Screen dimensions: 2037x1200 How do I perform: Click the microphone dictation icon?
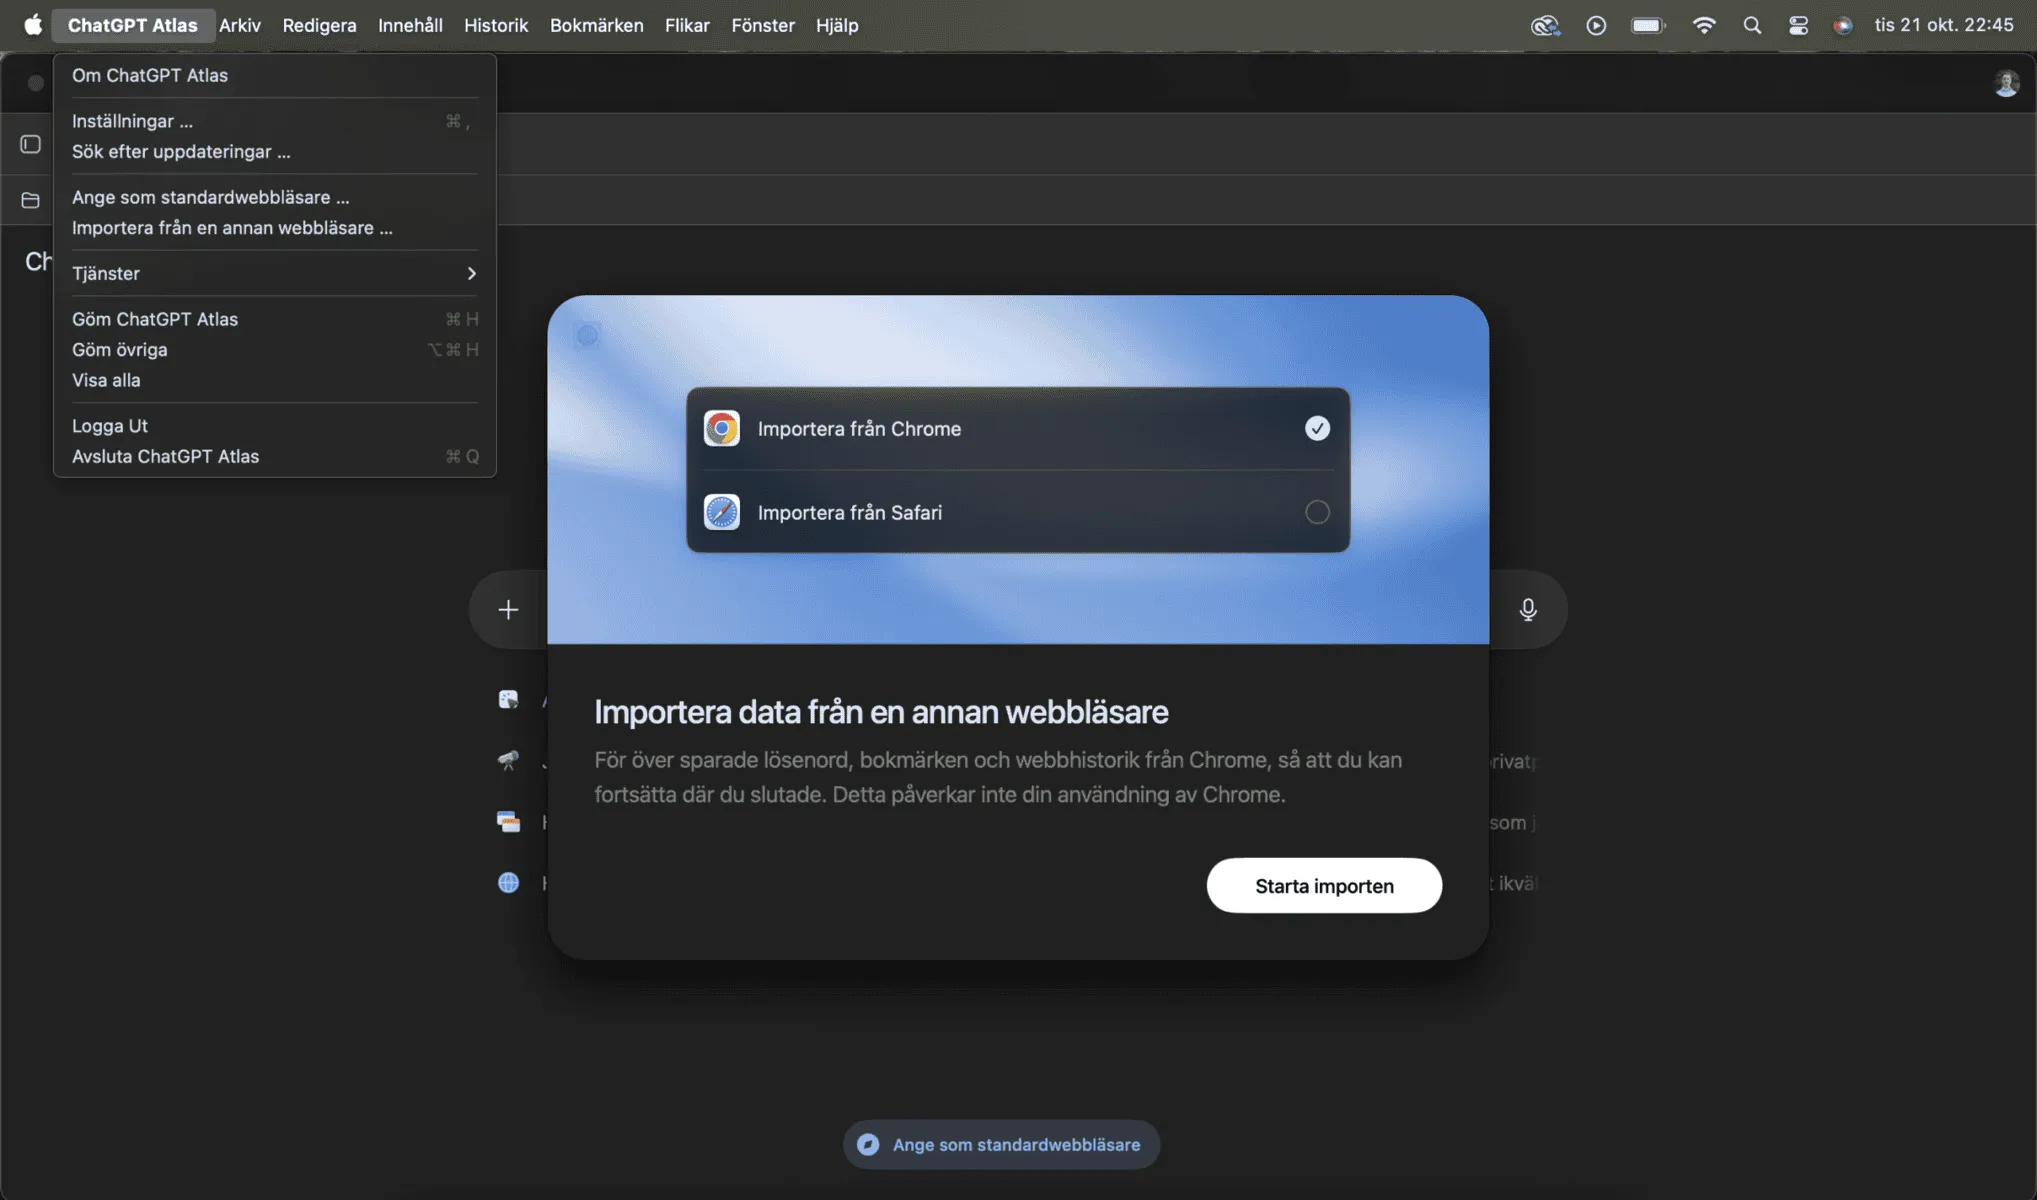click(x=1527, y=609)
